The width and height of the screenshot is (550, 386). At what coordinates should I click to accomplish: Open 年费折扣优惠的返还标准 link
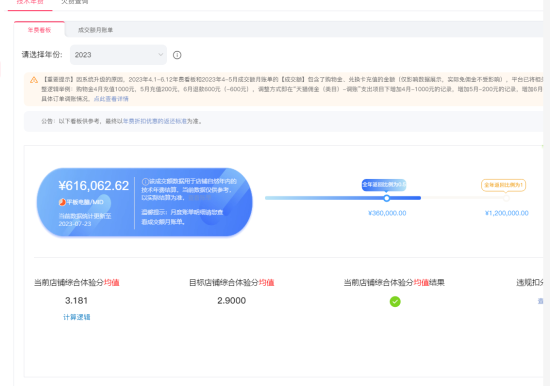155,121
